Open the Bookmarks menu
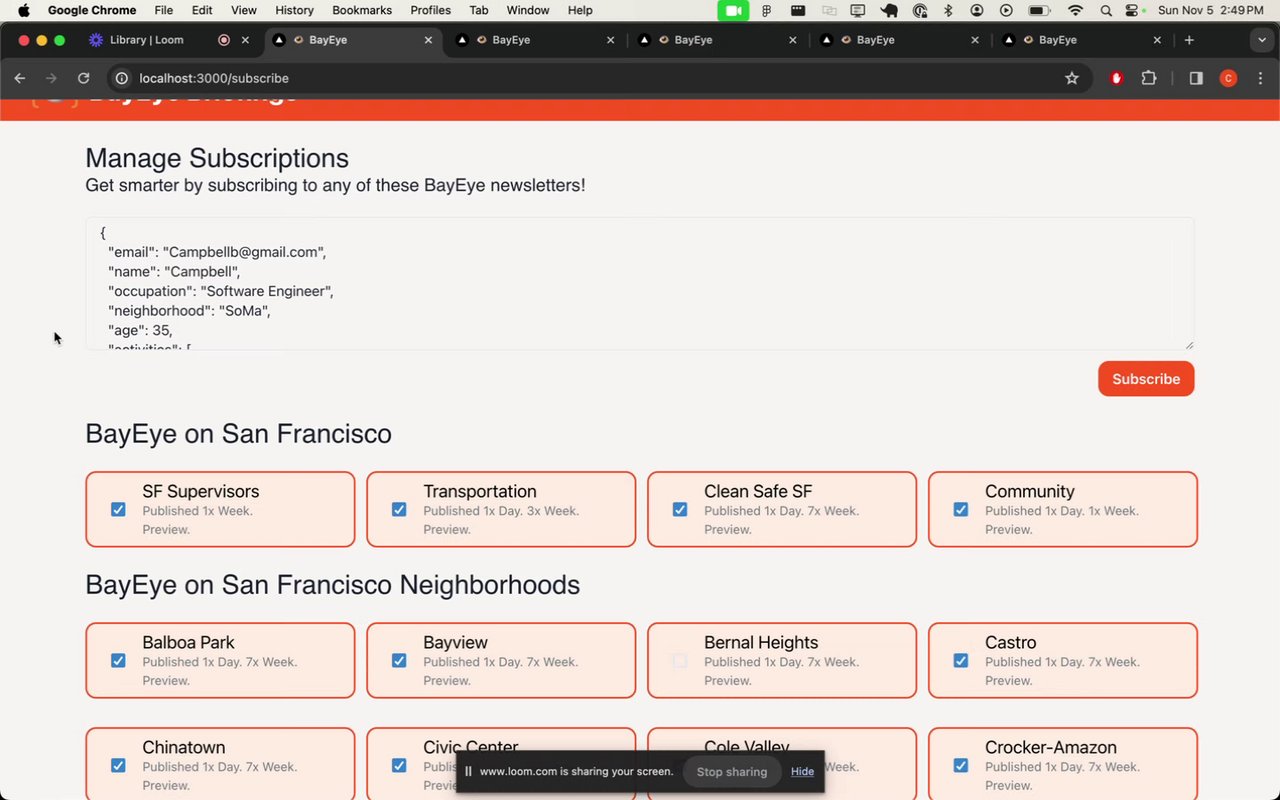The height and width of the screenshot is (800, 1280). click(x=363, y=10)
